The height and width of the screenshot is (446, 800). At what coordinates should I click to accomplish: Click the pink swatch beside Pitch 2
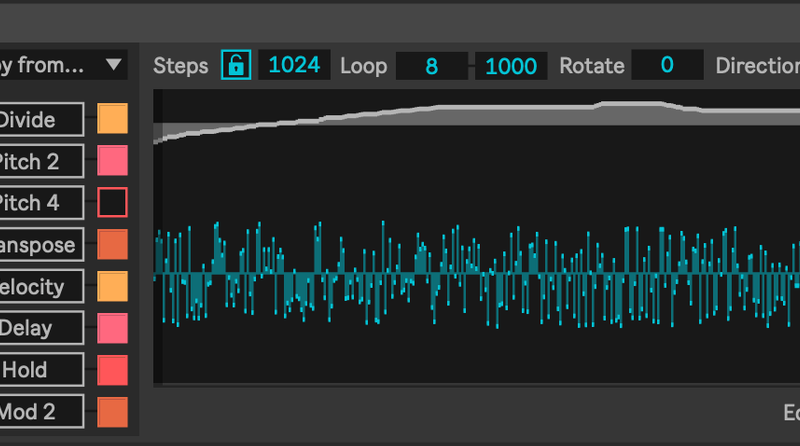pyautogui.click(x=112, y=162)
